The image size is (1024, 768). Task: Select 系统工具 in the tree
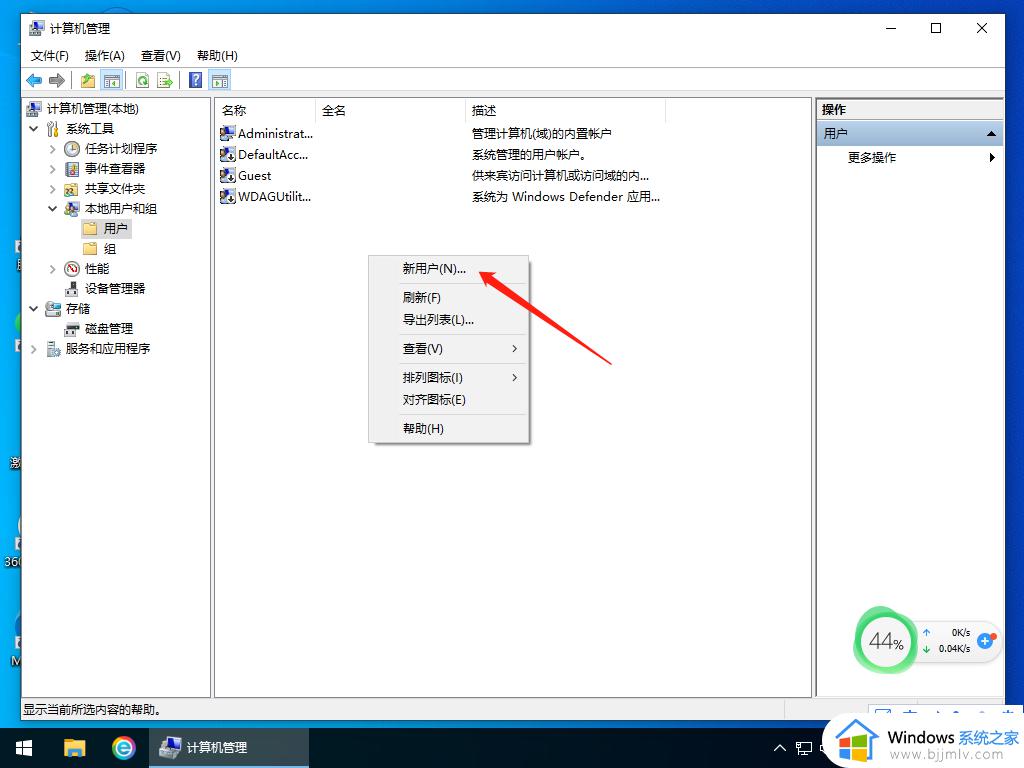[89, 129]
